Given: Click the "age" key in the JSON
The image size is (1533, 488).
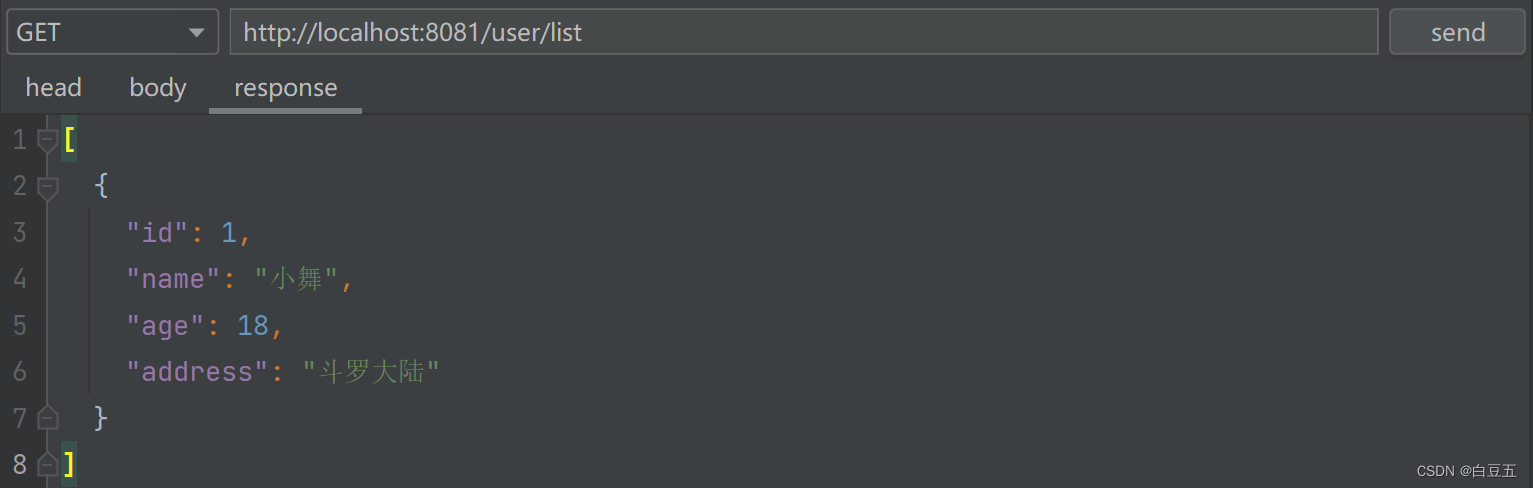Looking at the screenshot, I should [165, 326].
